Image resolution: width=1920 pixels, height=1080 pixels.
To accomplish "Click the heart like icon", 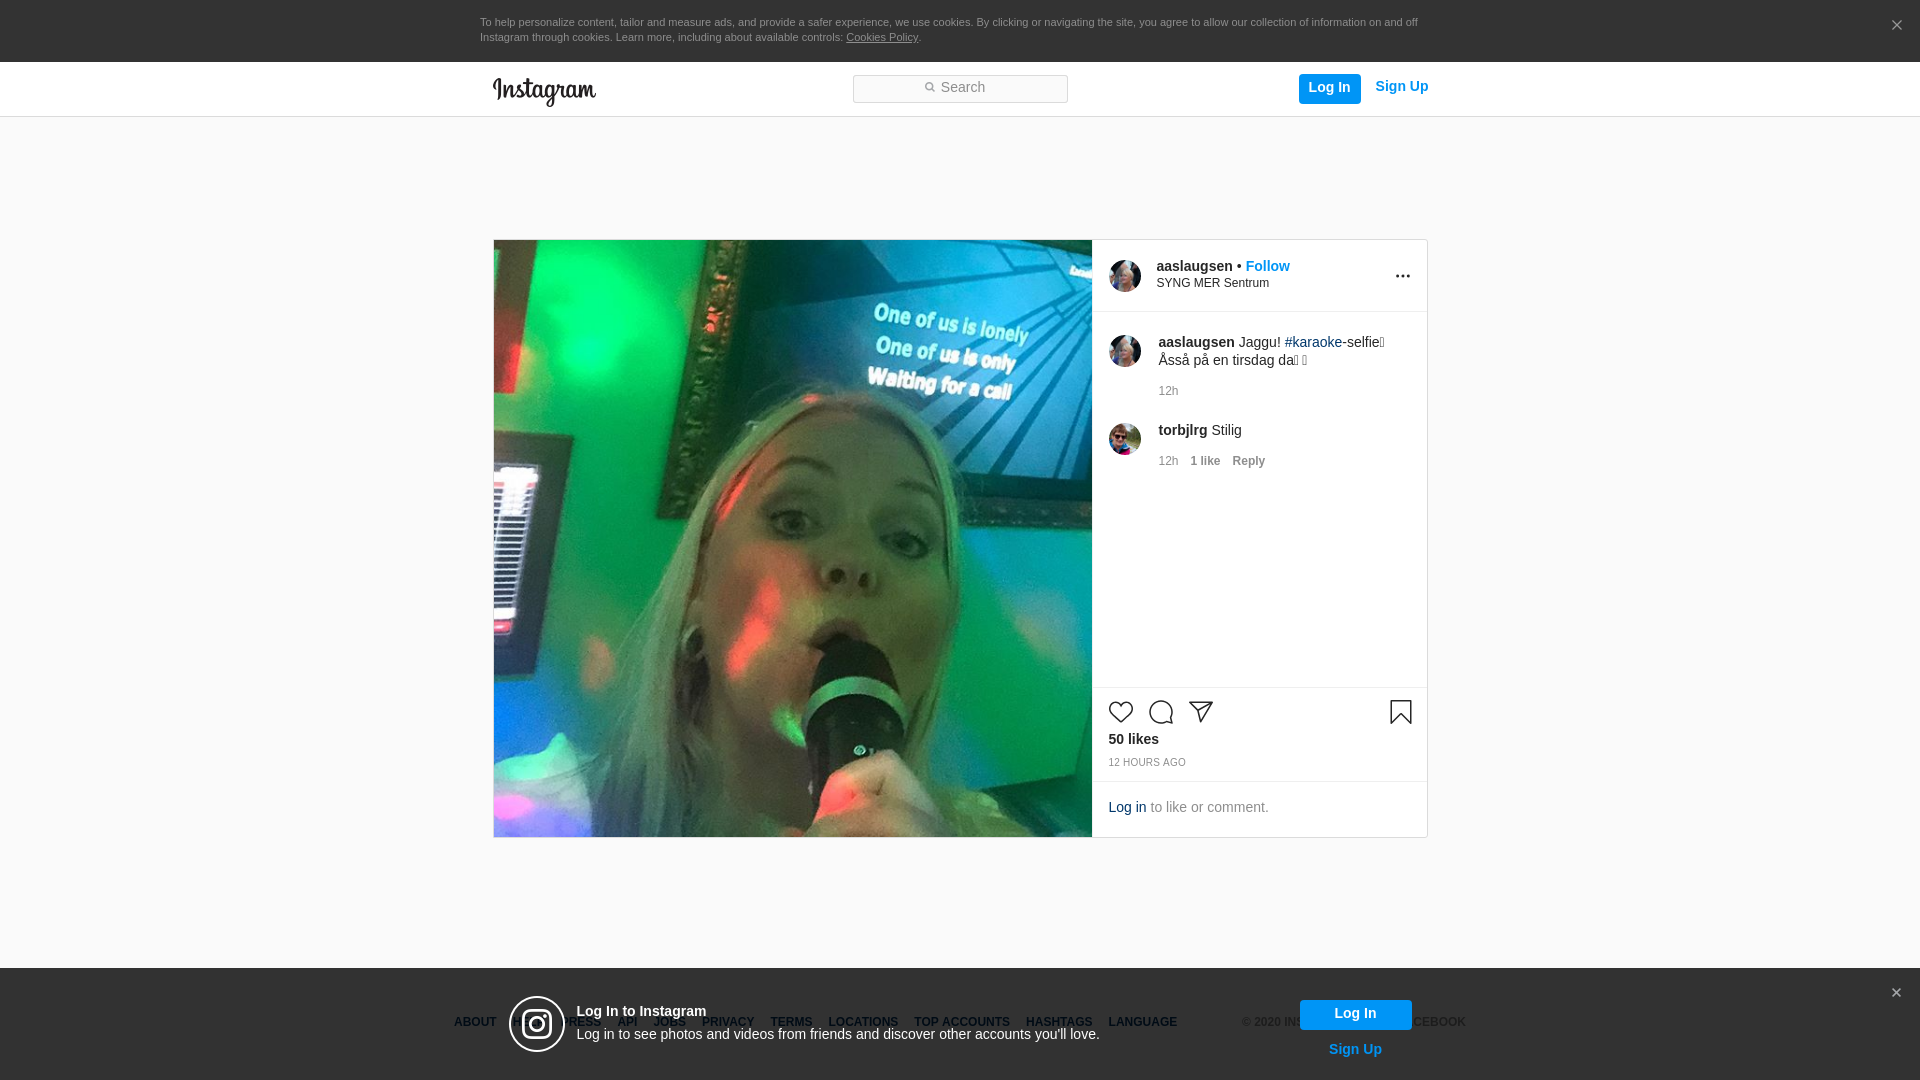I will 1121,712.
